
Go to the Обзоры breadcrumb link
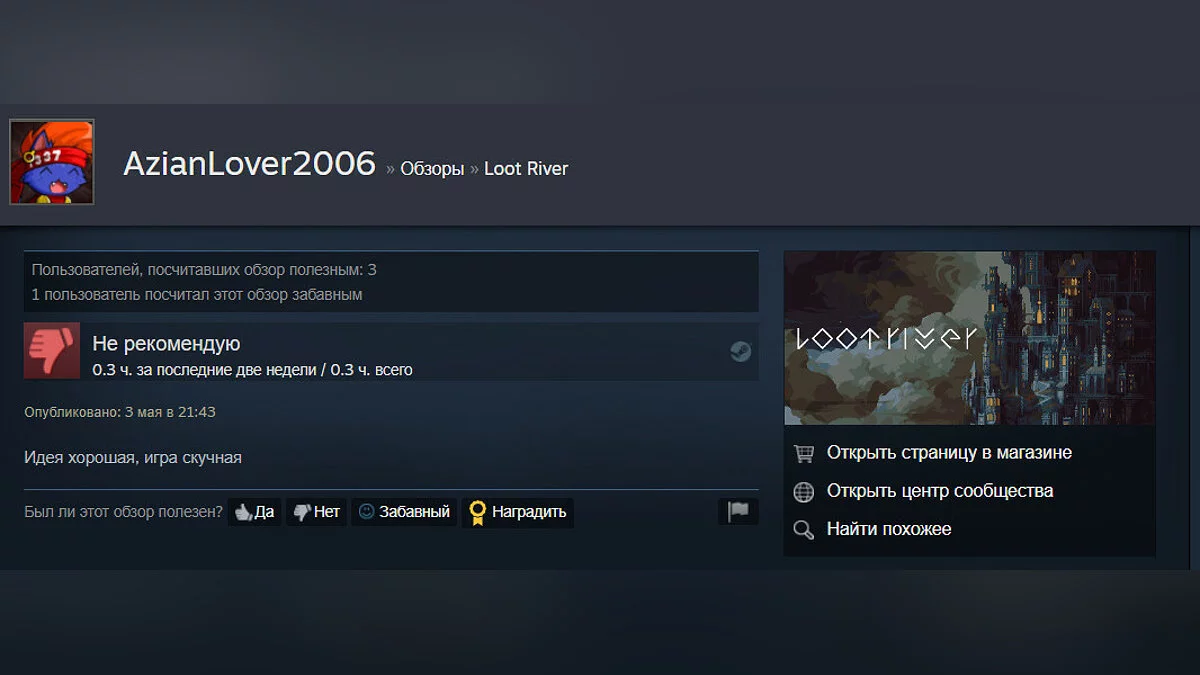point(432,169)
